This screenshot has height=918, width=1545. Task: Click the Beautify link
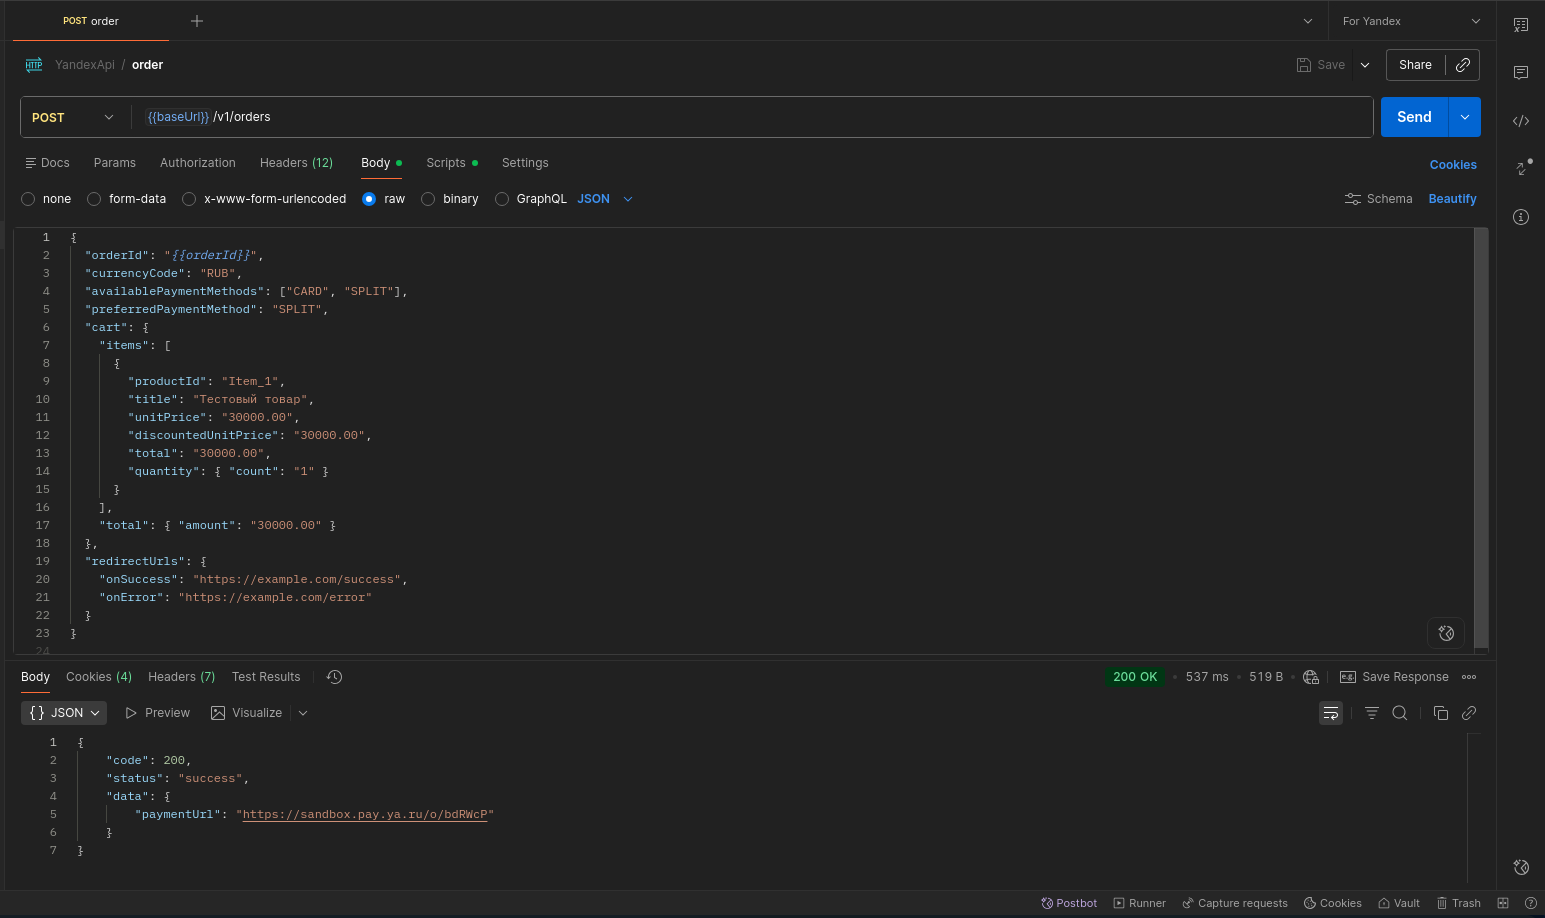tap(1452, 199)
